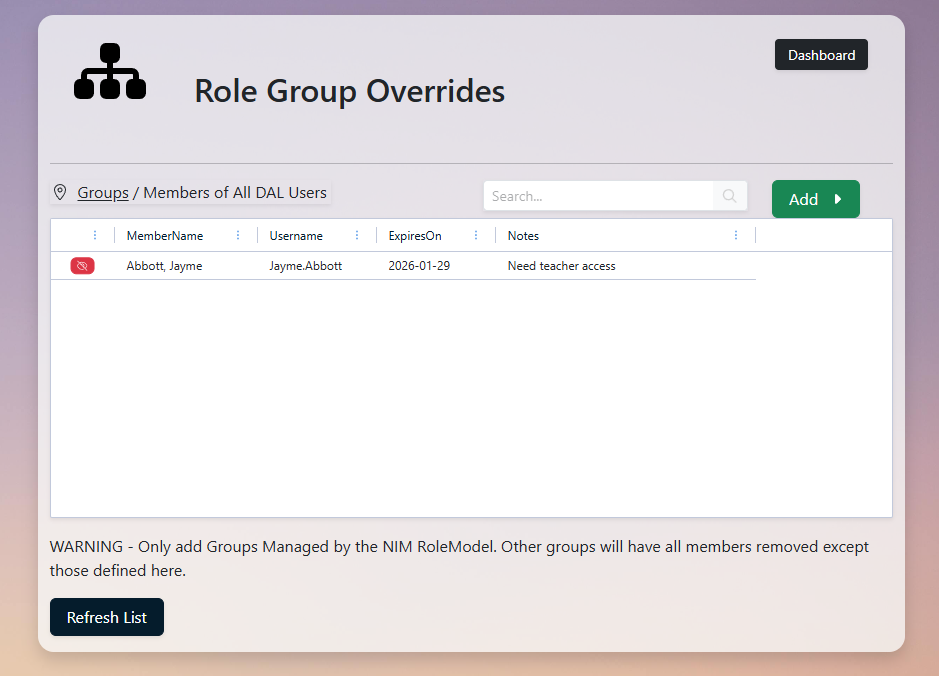Viewport: 939px width, 676px height.
Task: Open the ExpiresOn column options icon
Action: (x=476, y=235)
